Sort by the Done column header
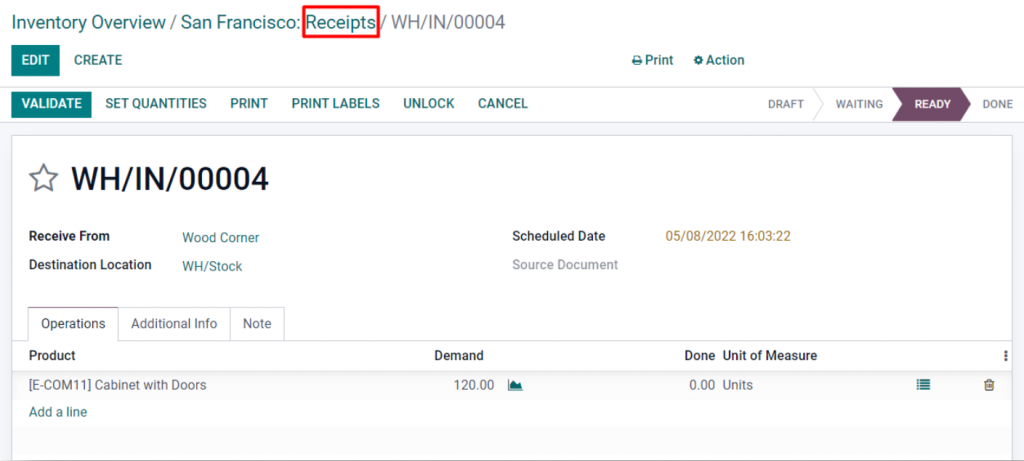The height and width of the screenshot is (461, 1024). click(699, 356)
